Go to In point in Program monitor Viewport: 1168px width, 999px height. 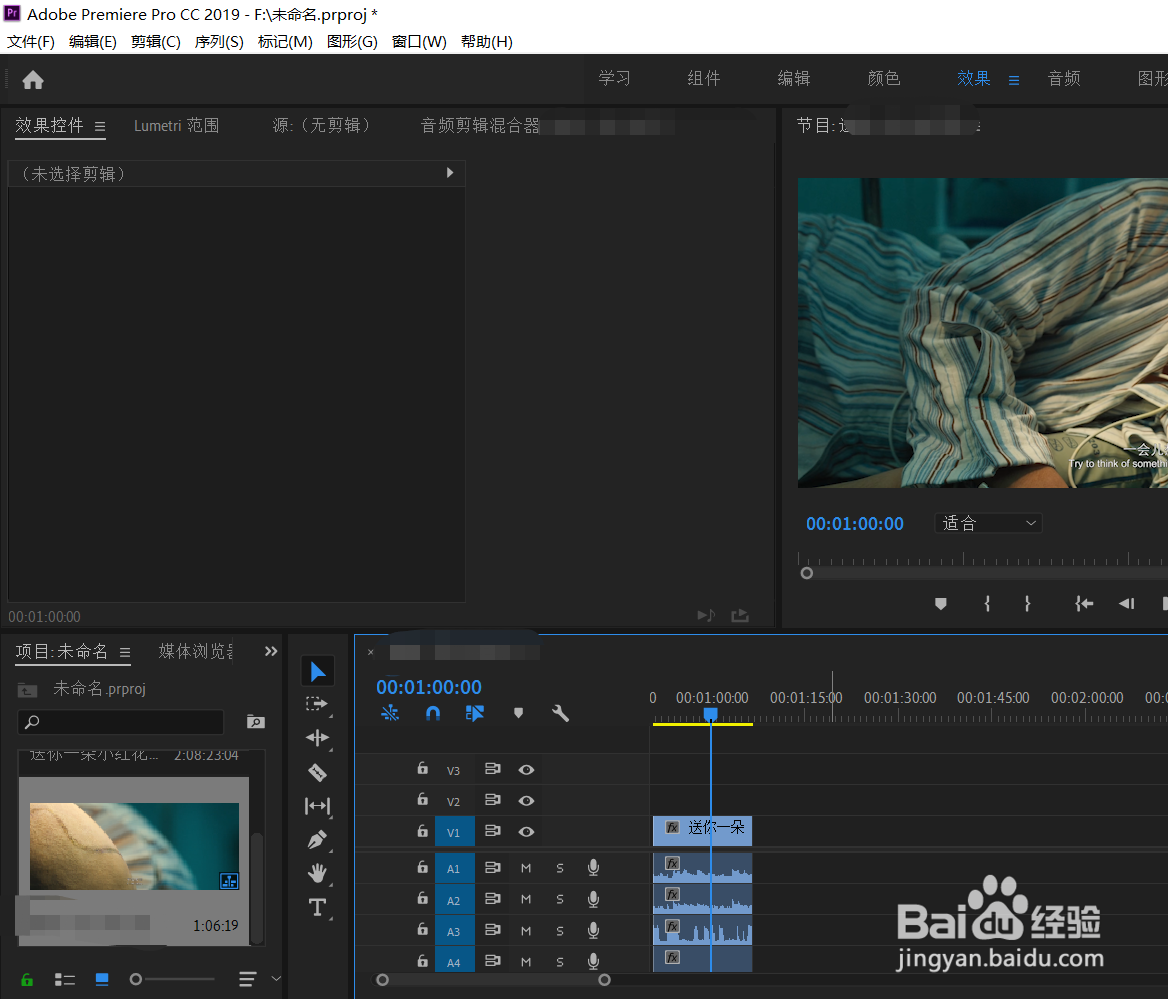coord(1084,603)
